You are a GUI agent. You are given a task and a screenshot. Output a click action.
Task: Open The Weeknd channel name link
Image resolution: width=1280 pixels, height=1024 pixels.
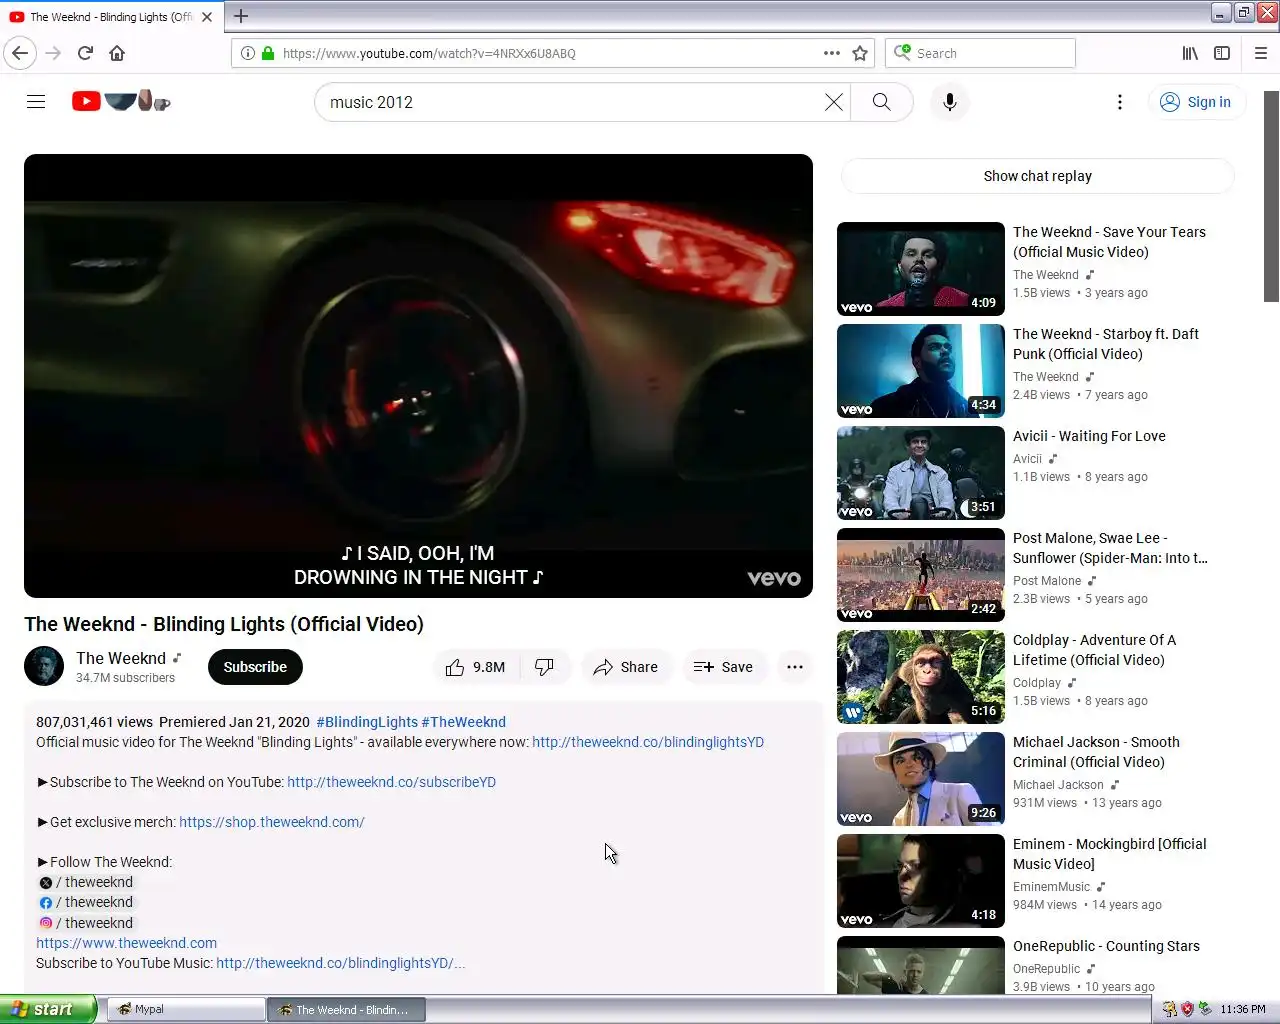click(x=121, y=658)
